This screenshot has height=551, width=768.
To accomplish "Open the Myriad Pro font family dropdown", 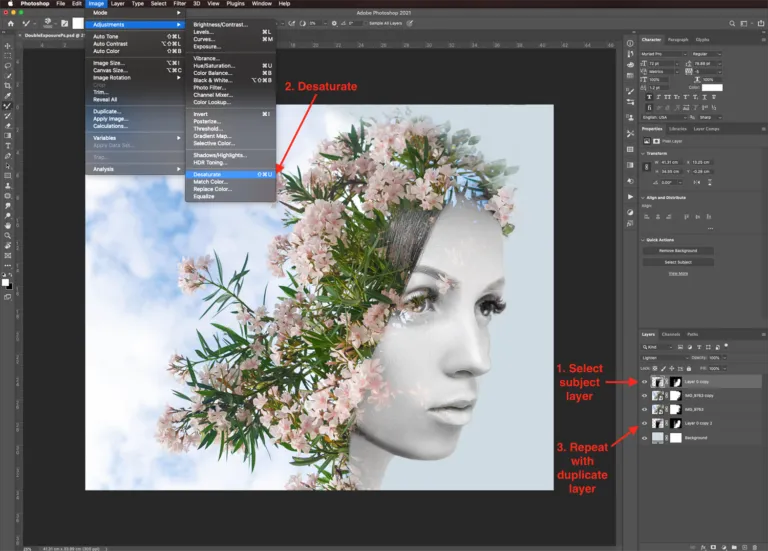I will (x=664, y=53).
